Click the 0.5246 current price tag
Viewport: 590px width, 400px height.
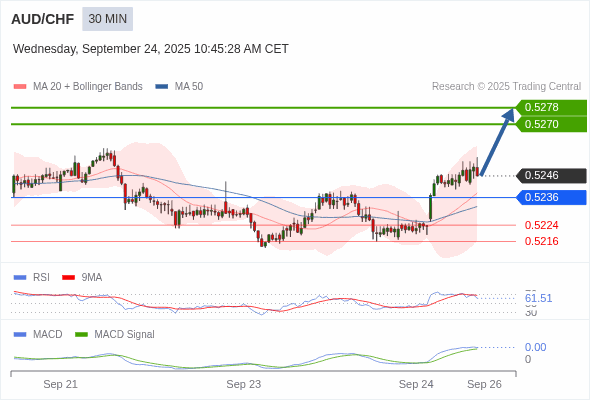(x=551, y=175)
